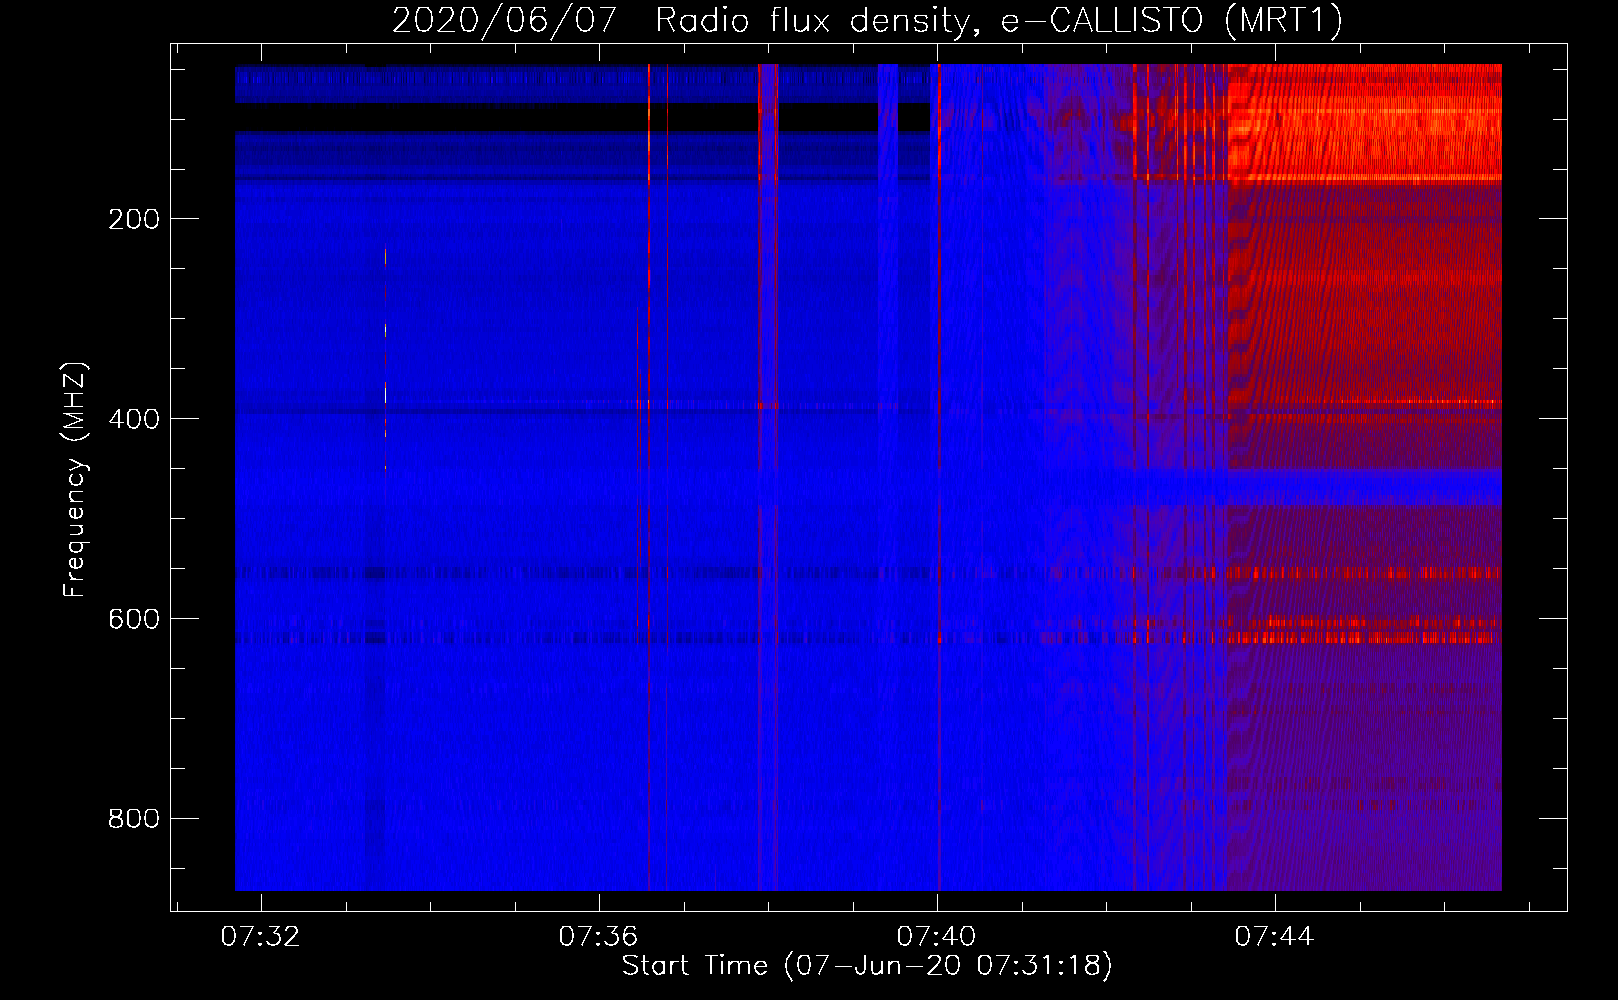Click the 07:36 time tick label
This screenshot has width=1618, height=1000.
[598, 937]
